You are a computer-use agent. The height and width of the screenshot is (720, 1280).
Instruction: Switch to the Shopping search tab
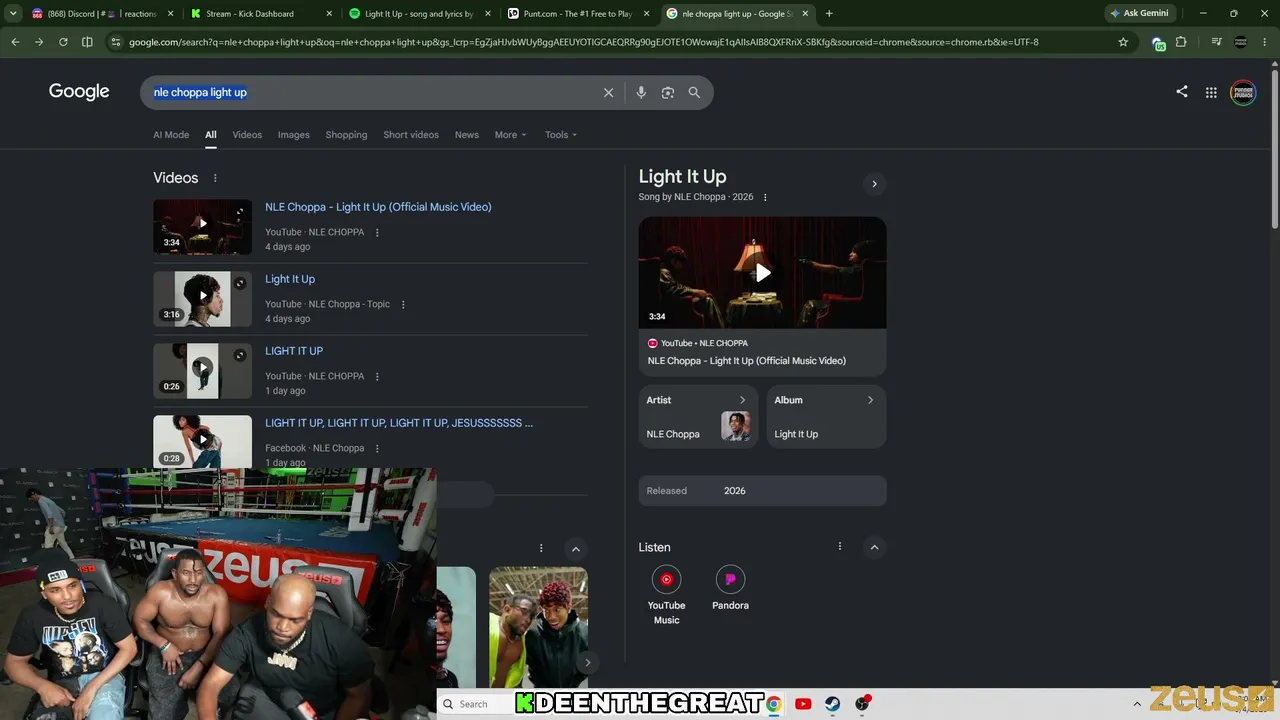[x=346, y=135]
